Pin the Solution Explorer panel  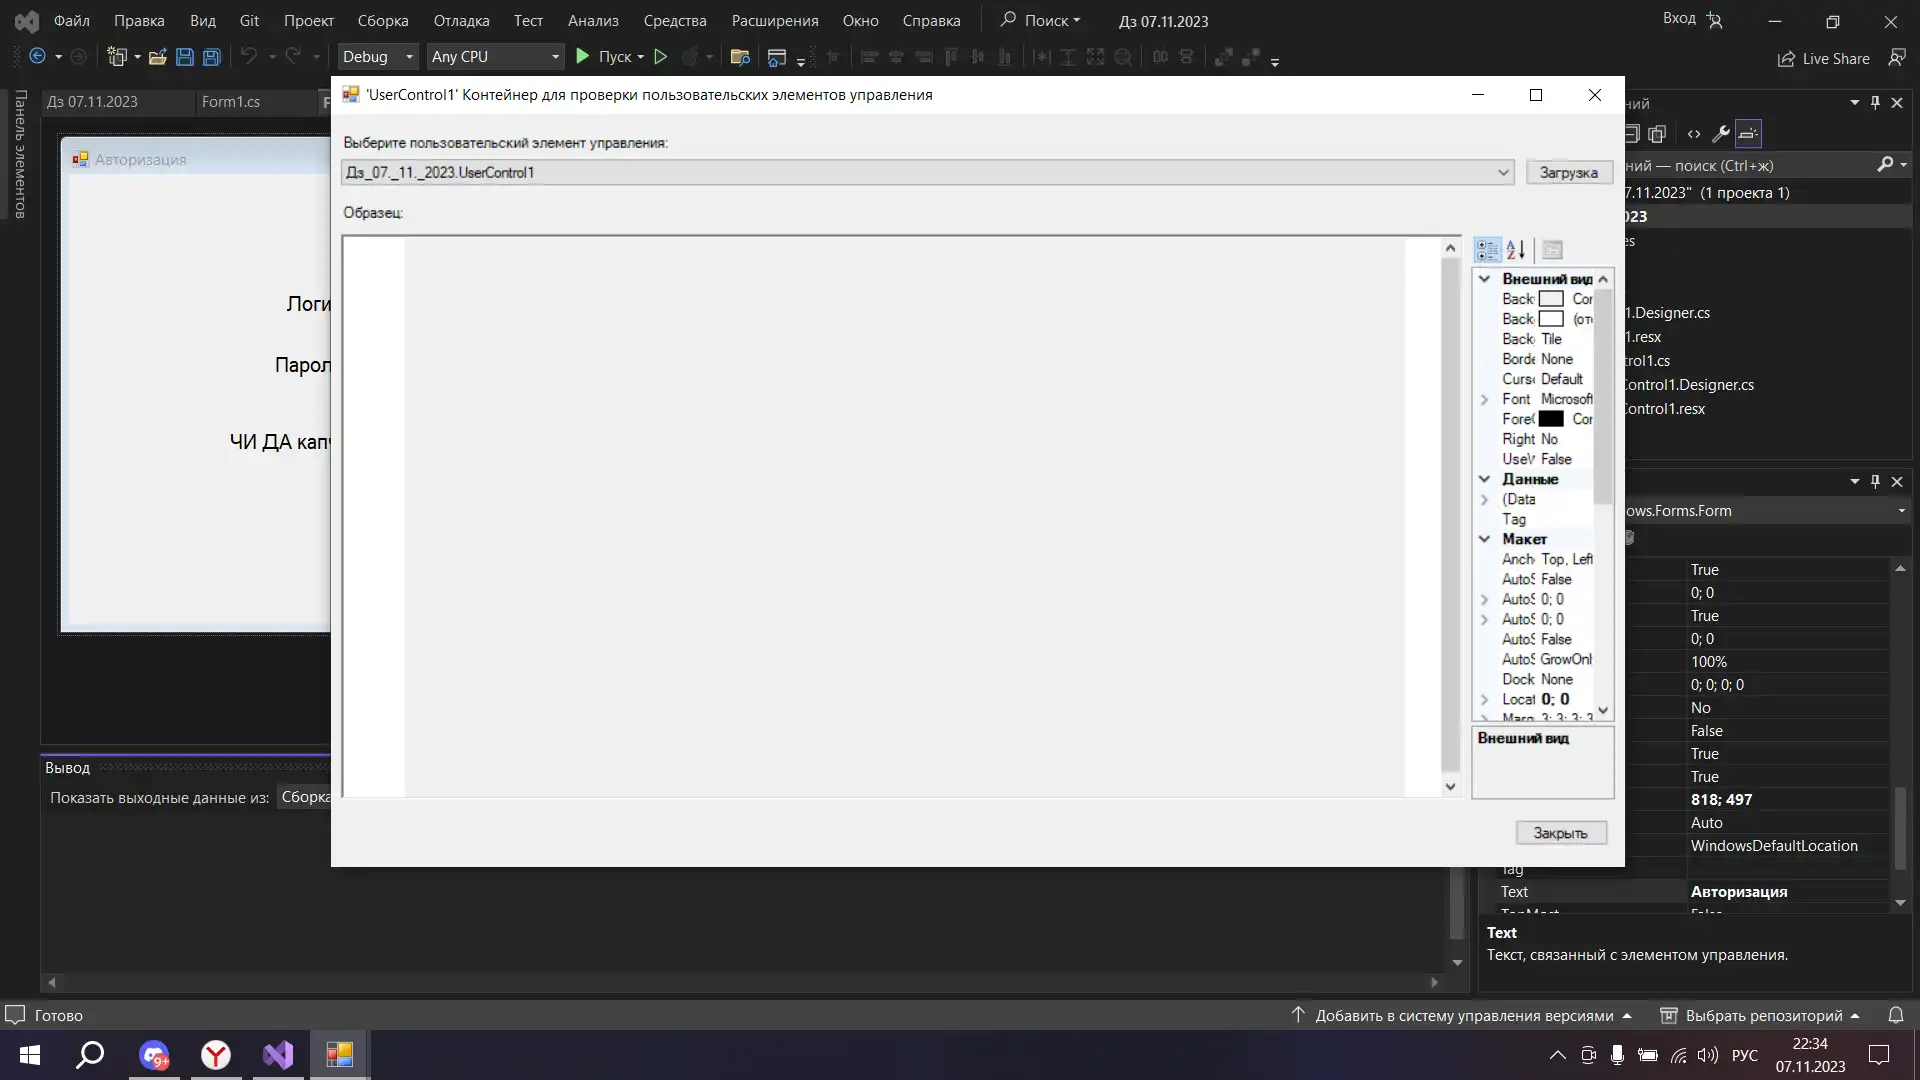[x=1875, y=103]
